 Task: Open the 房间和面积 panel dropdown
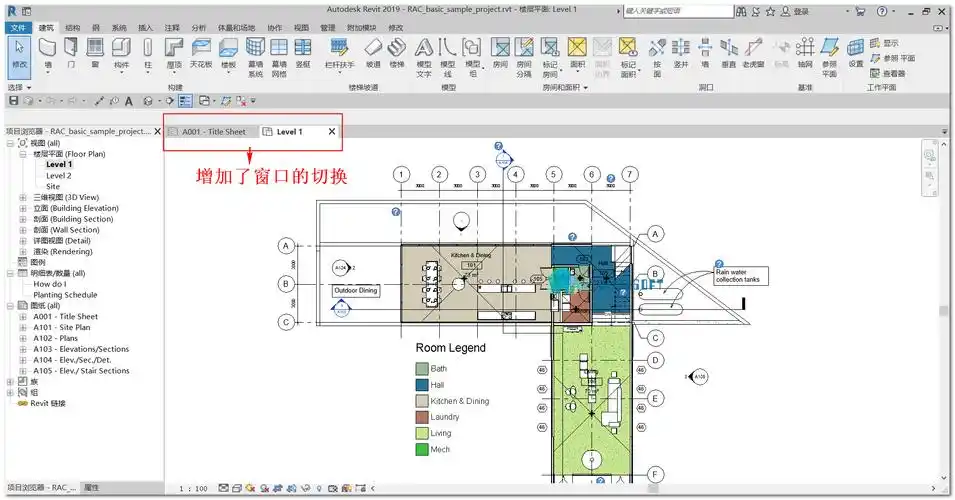click(x=565, y=88)
